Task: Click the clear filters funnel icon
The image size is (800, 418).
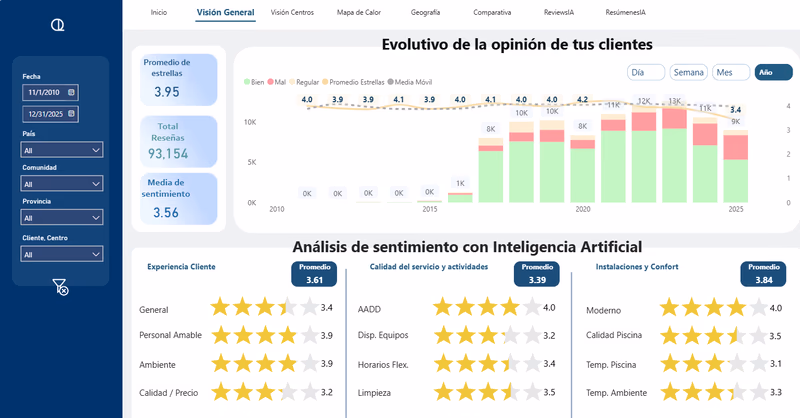Action: click(x=60, y=288)
